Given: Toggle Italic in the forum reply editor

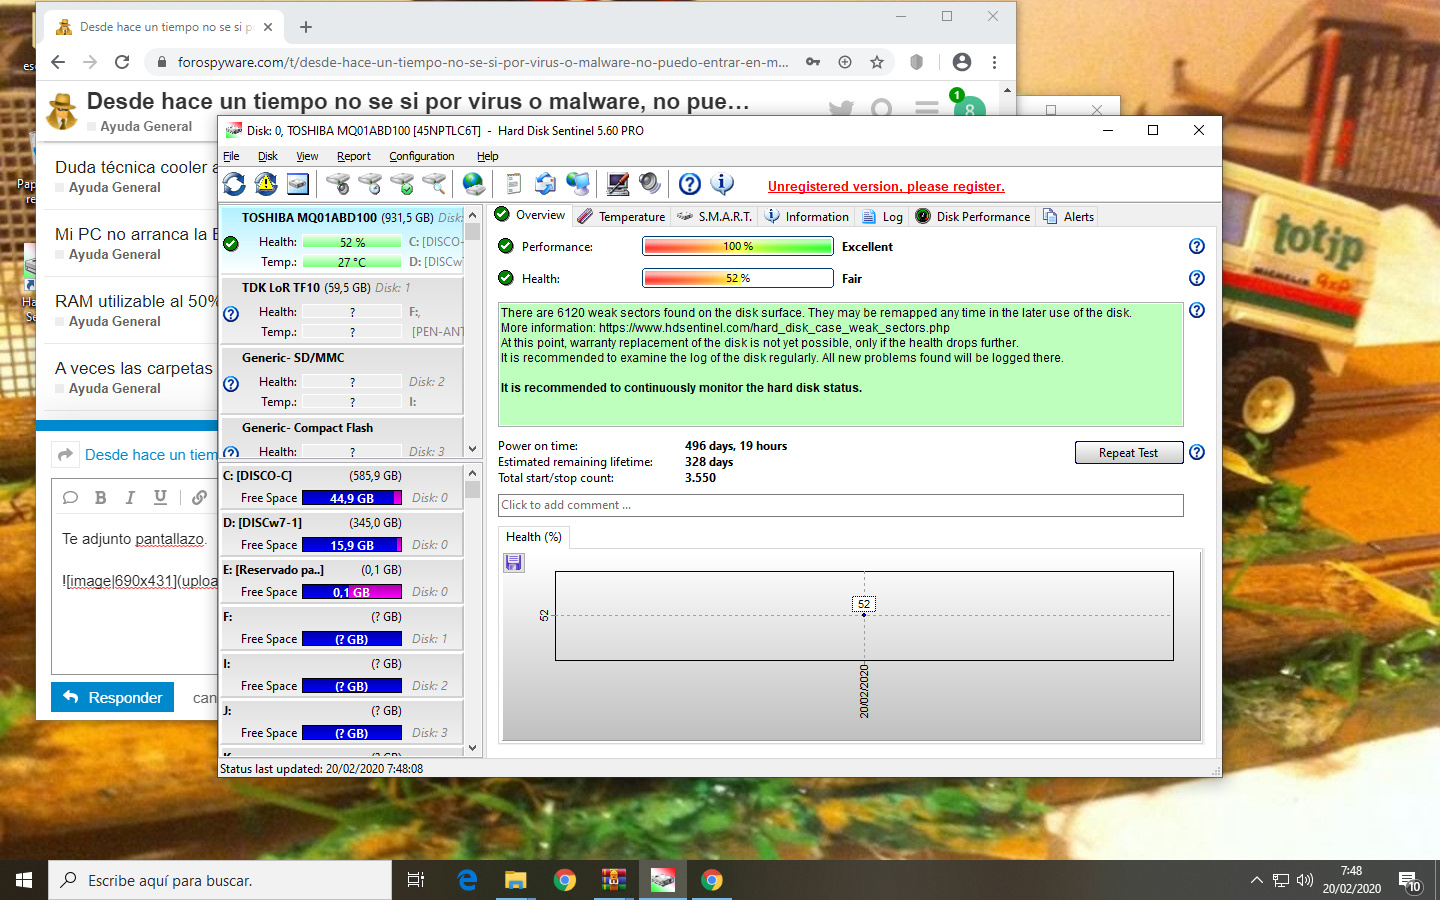Looking at the screenshot, I should (130, 498).
